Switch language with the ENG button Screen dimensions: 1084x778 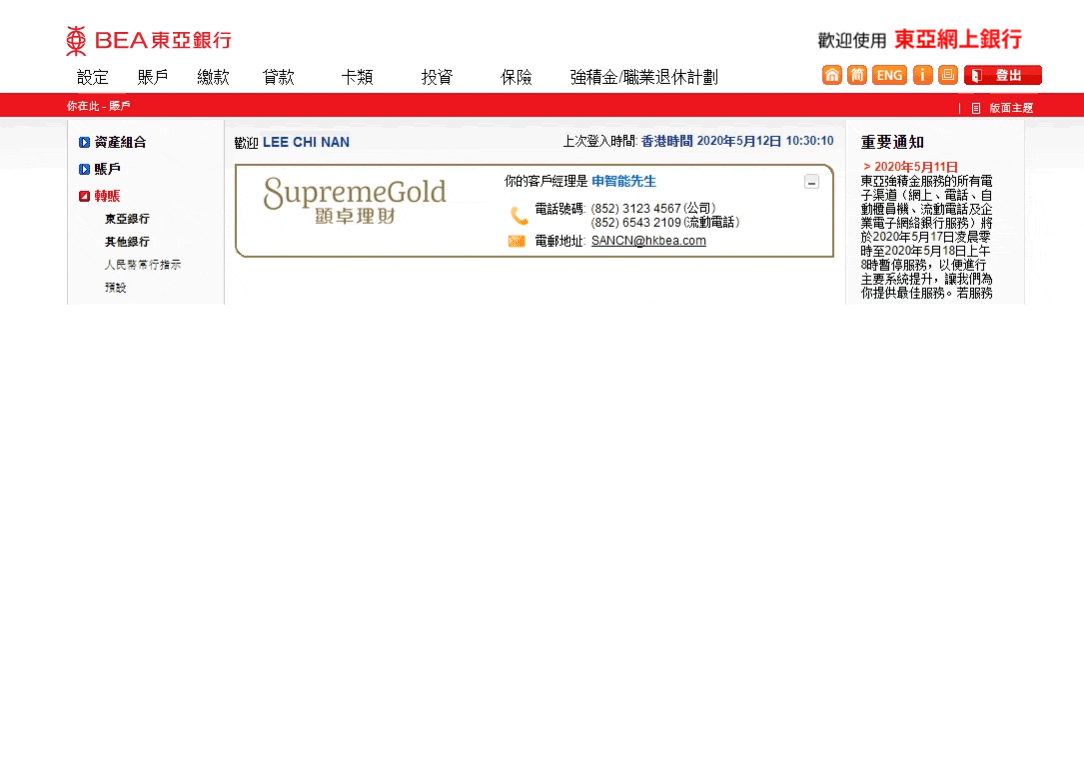click(x=889, y=75)
